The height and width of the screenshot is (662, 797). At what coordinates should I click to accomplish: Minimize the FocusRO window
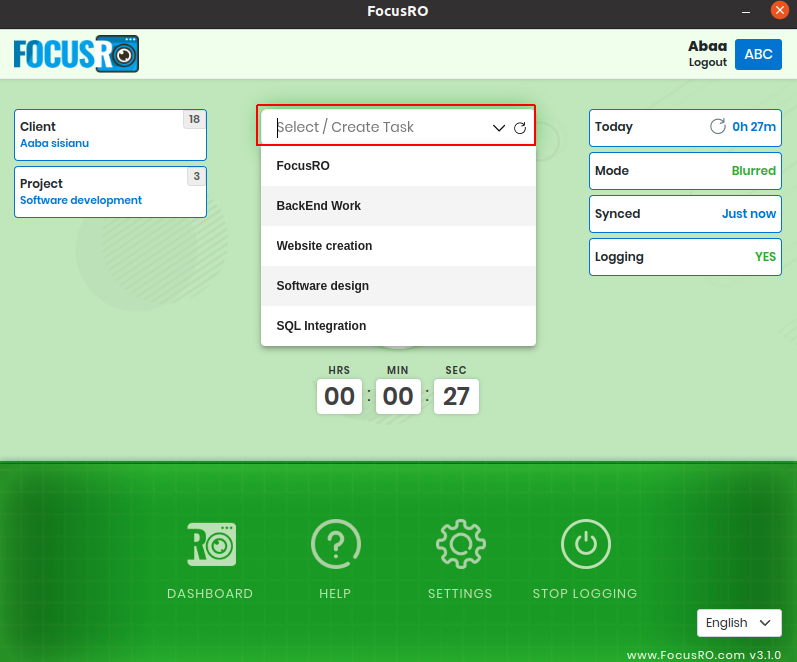746,11
